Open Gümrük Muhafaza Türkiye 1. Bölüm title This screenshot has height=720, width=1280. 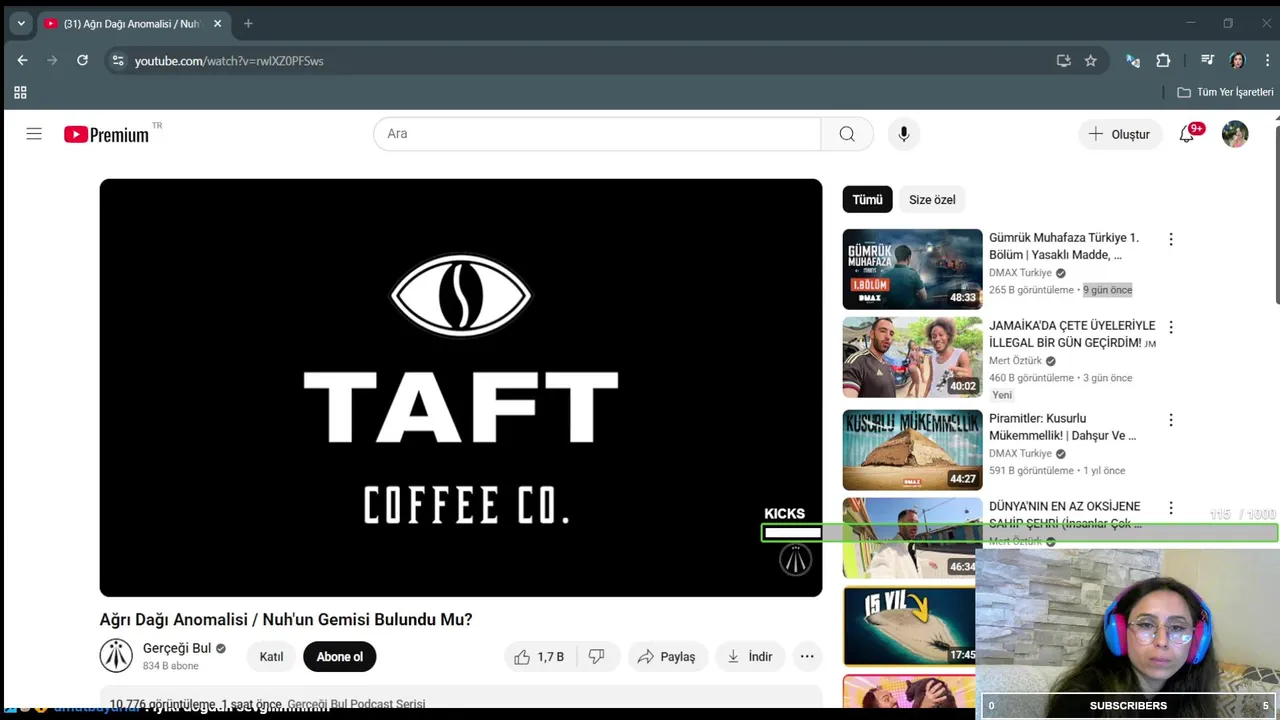click(x=1064, y=246)
